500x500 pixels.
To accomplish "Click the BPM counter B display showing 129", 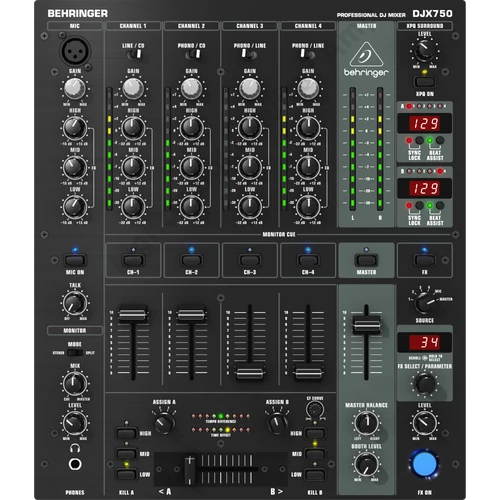I will click(424, 188).
